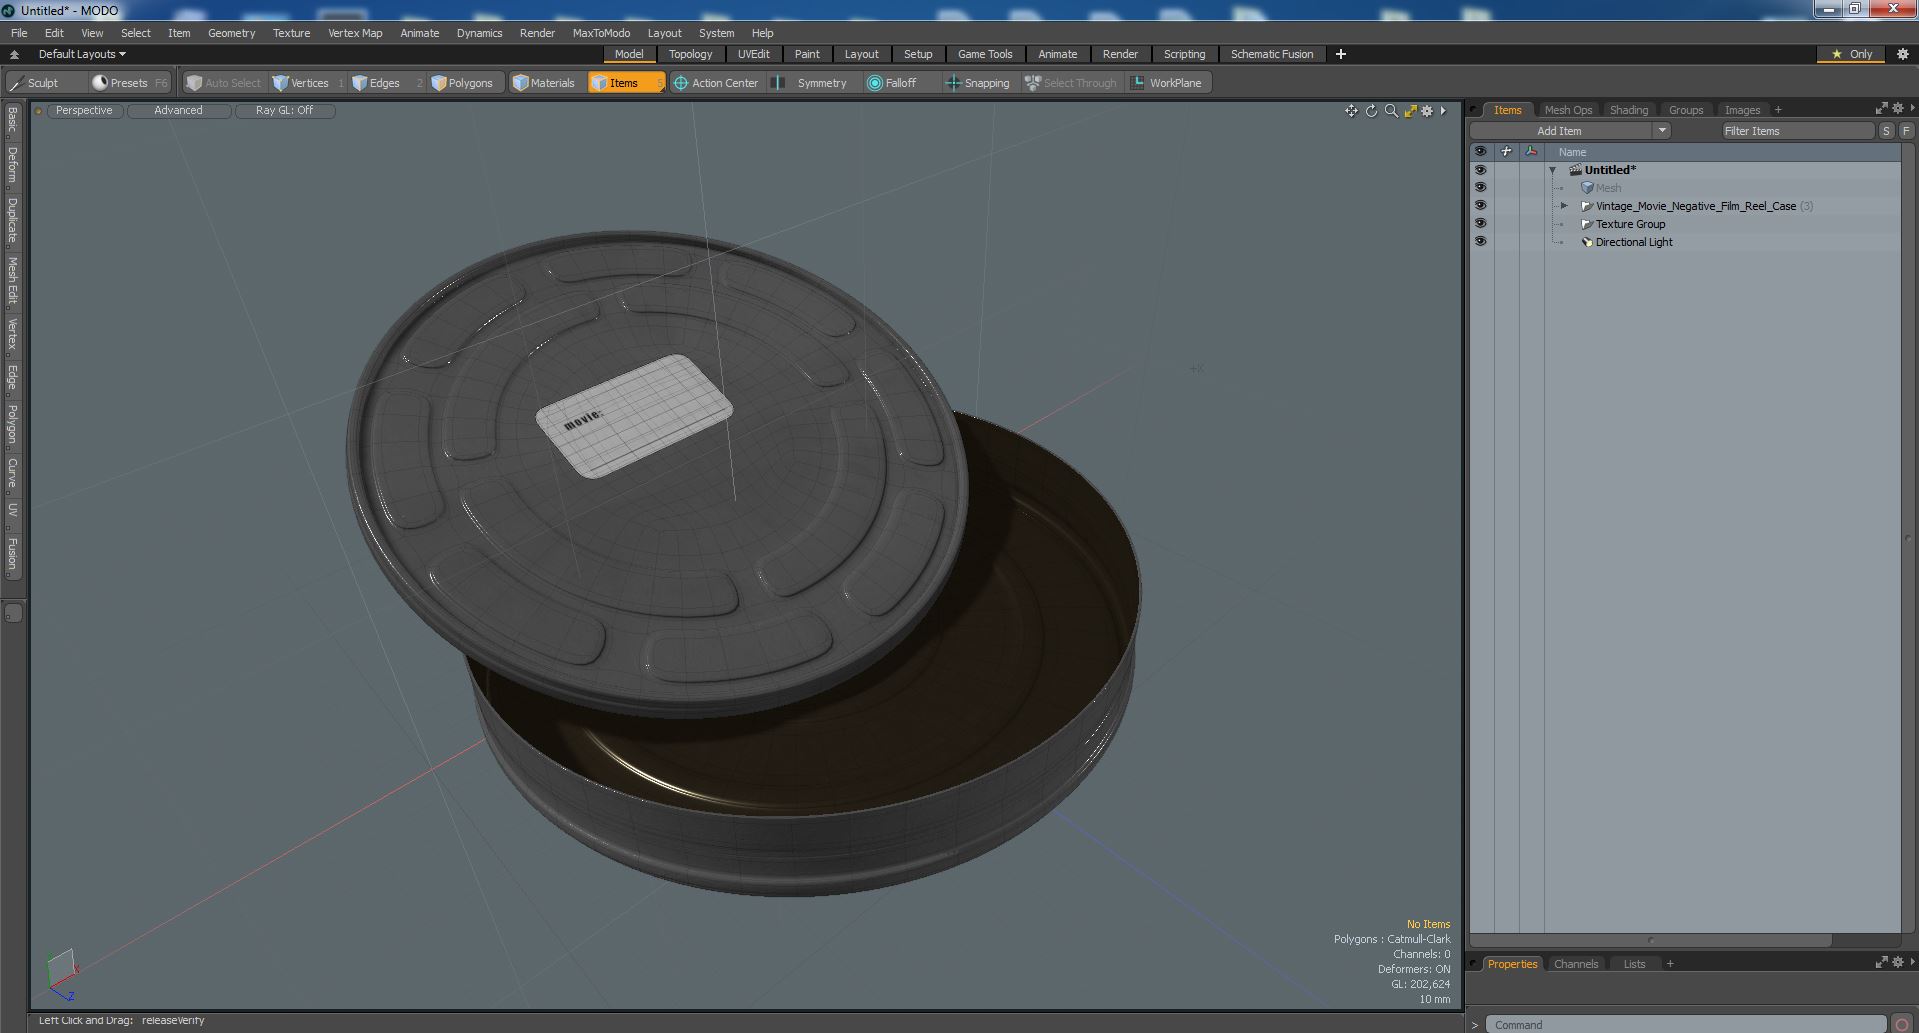Open the Perspective view type dropdown
This screenshot has height=1033, width=1919.
(85, 110)
